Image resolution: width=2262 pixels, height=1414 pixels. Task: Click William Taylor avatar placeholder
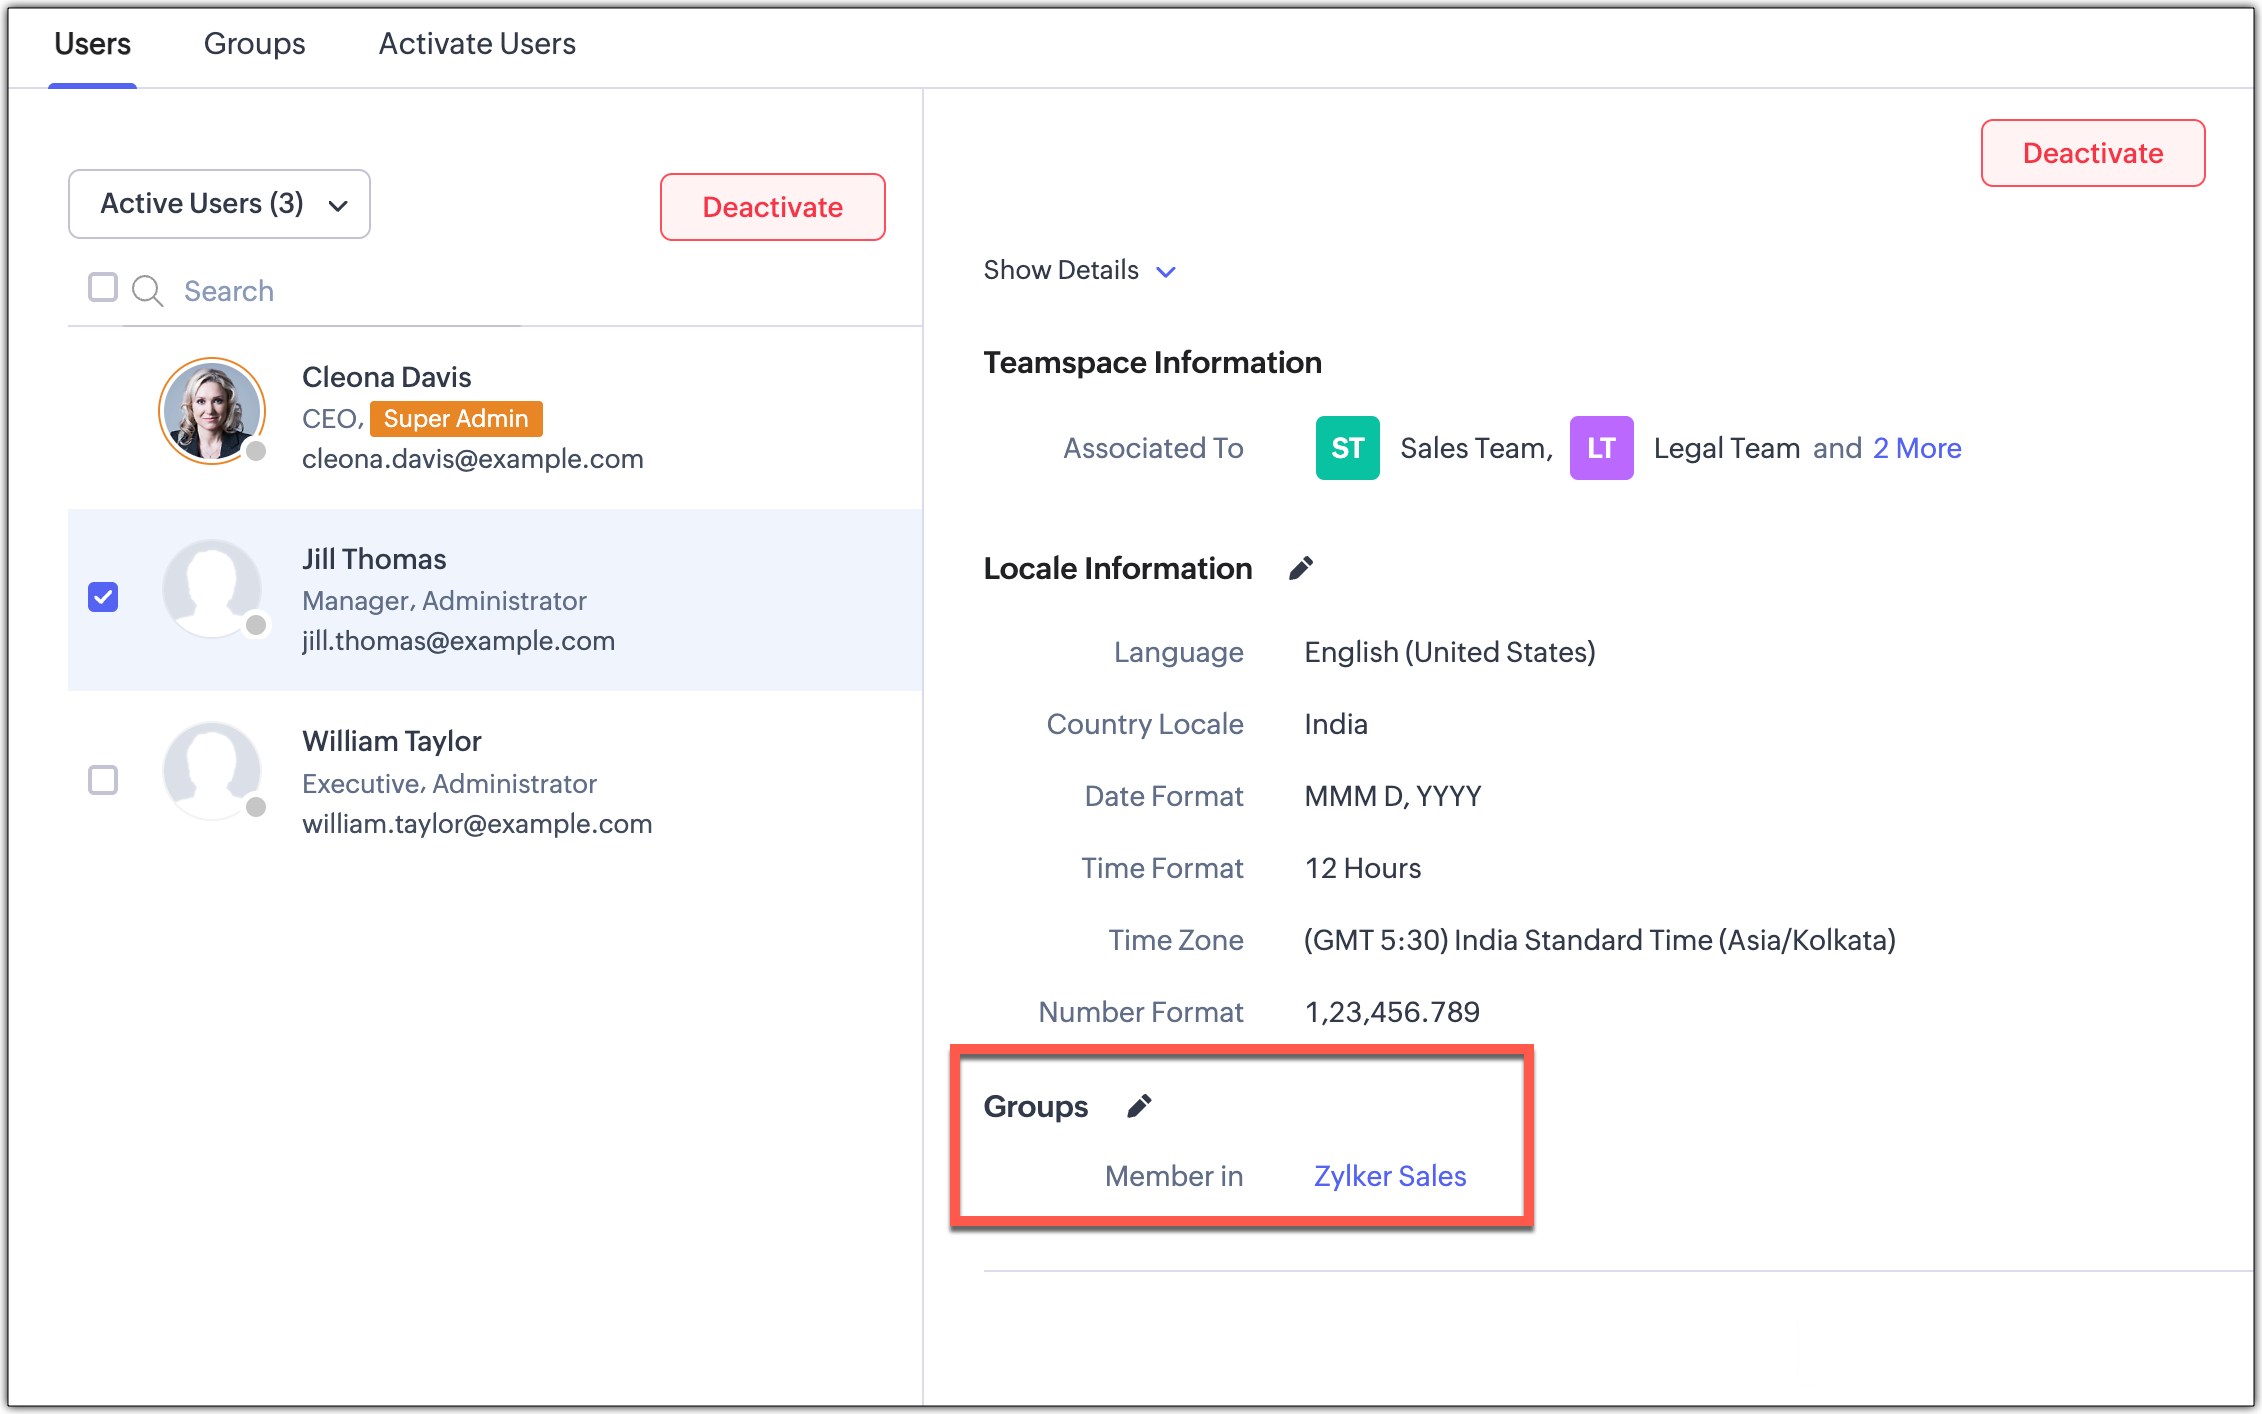coord(212,771)
